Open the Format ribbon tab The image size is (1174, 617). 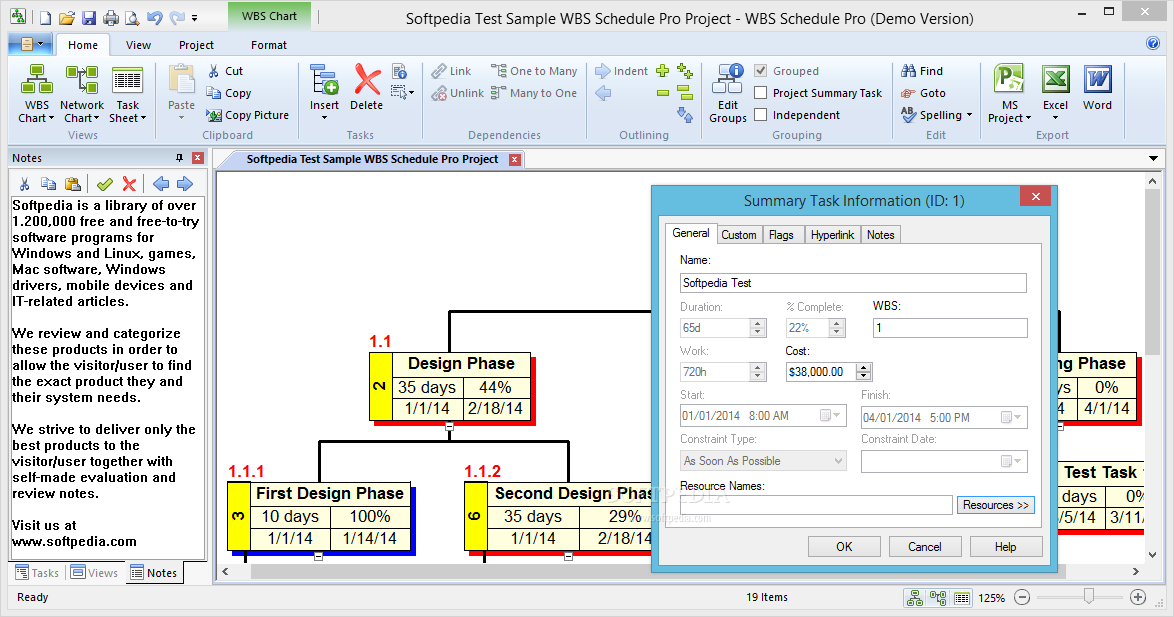pyautogui.click(x=269, y=45)
